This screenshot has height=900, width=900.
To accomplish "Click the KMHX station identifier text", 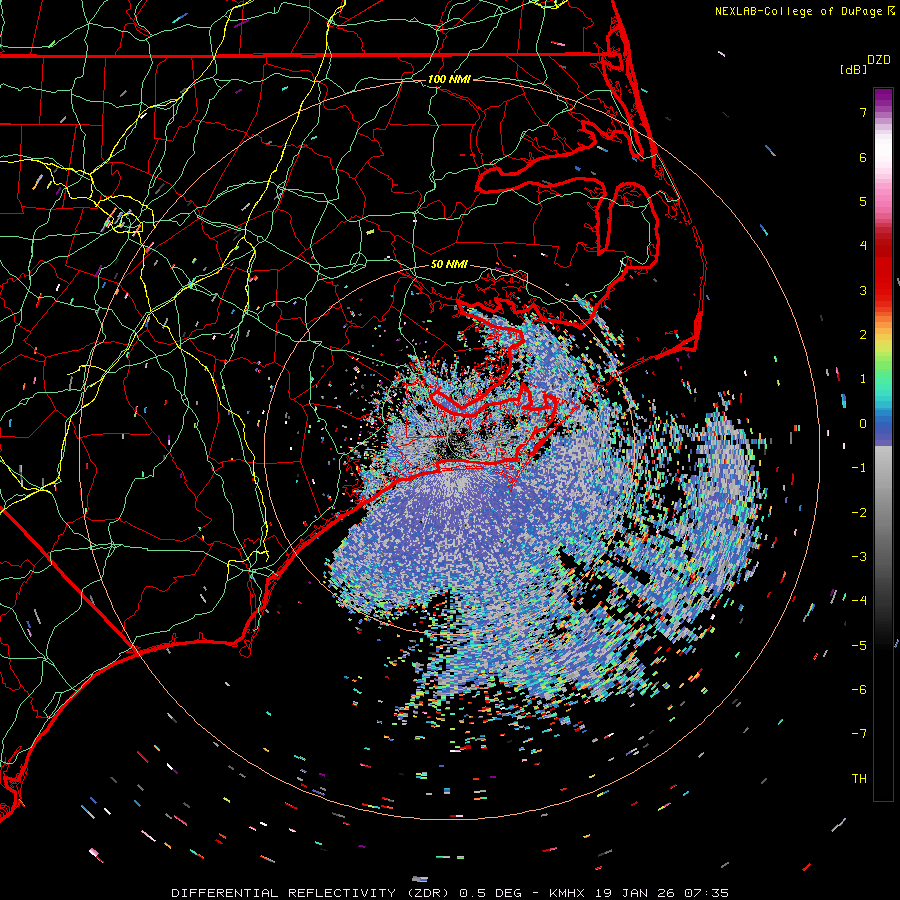I will tap(567, 893).
